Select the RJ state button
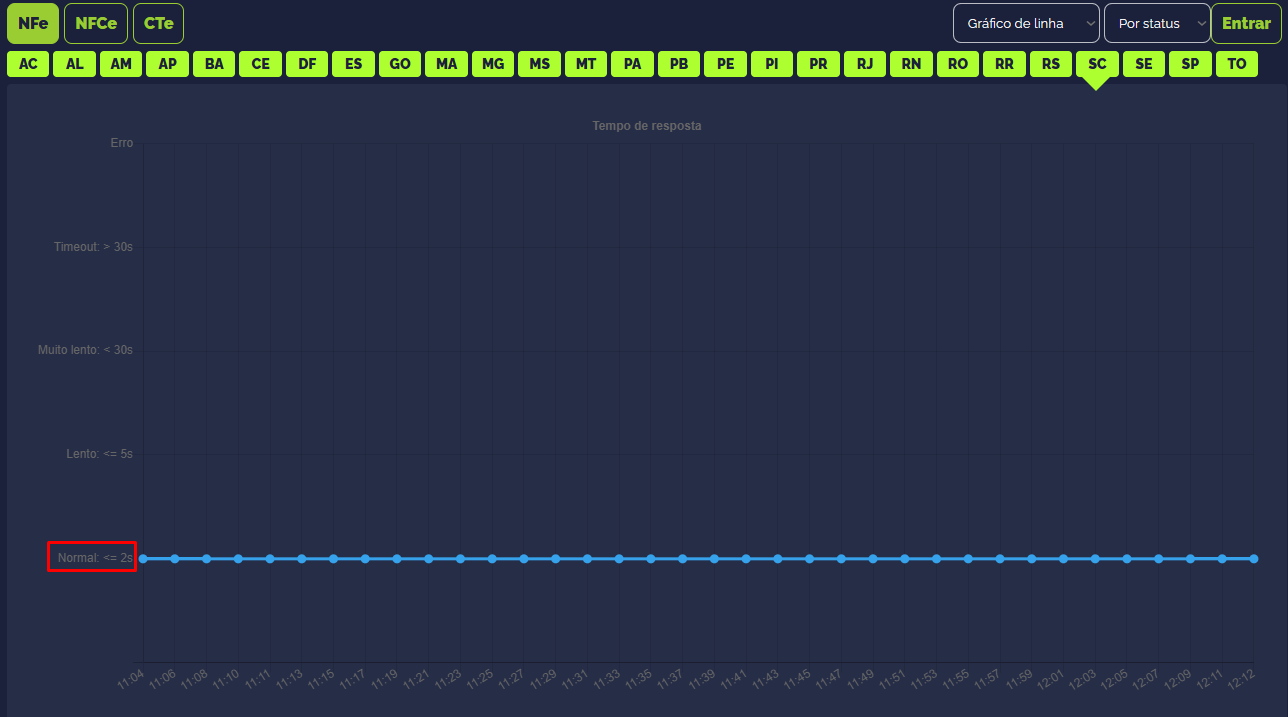The width and height of the screenshot is (1288, 717). (864, 64)
